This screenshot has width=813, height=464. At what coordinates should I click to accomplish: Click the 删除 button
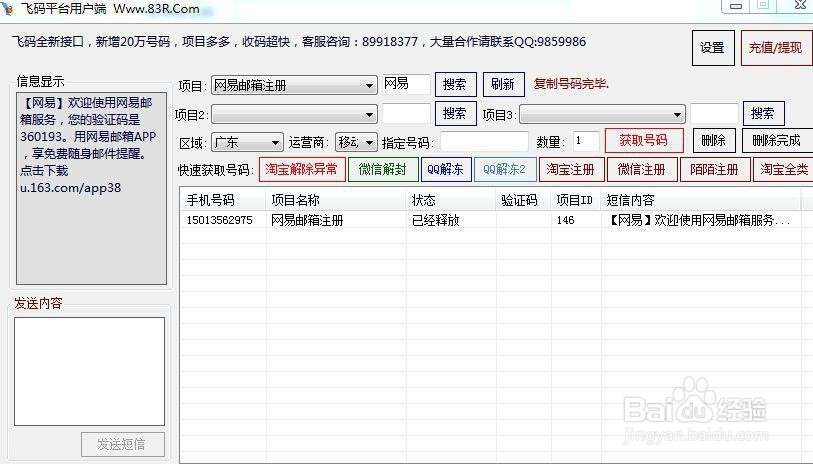[x=714, y=140]
